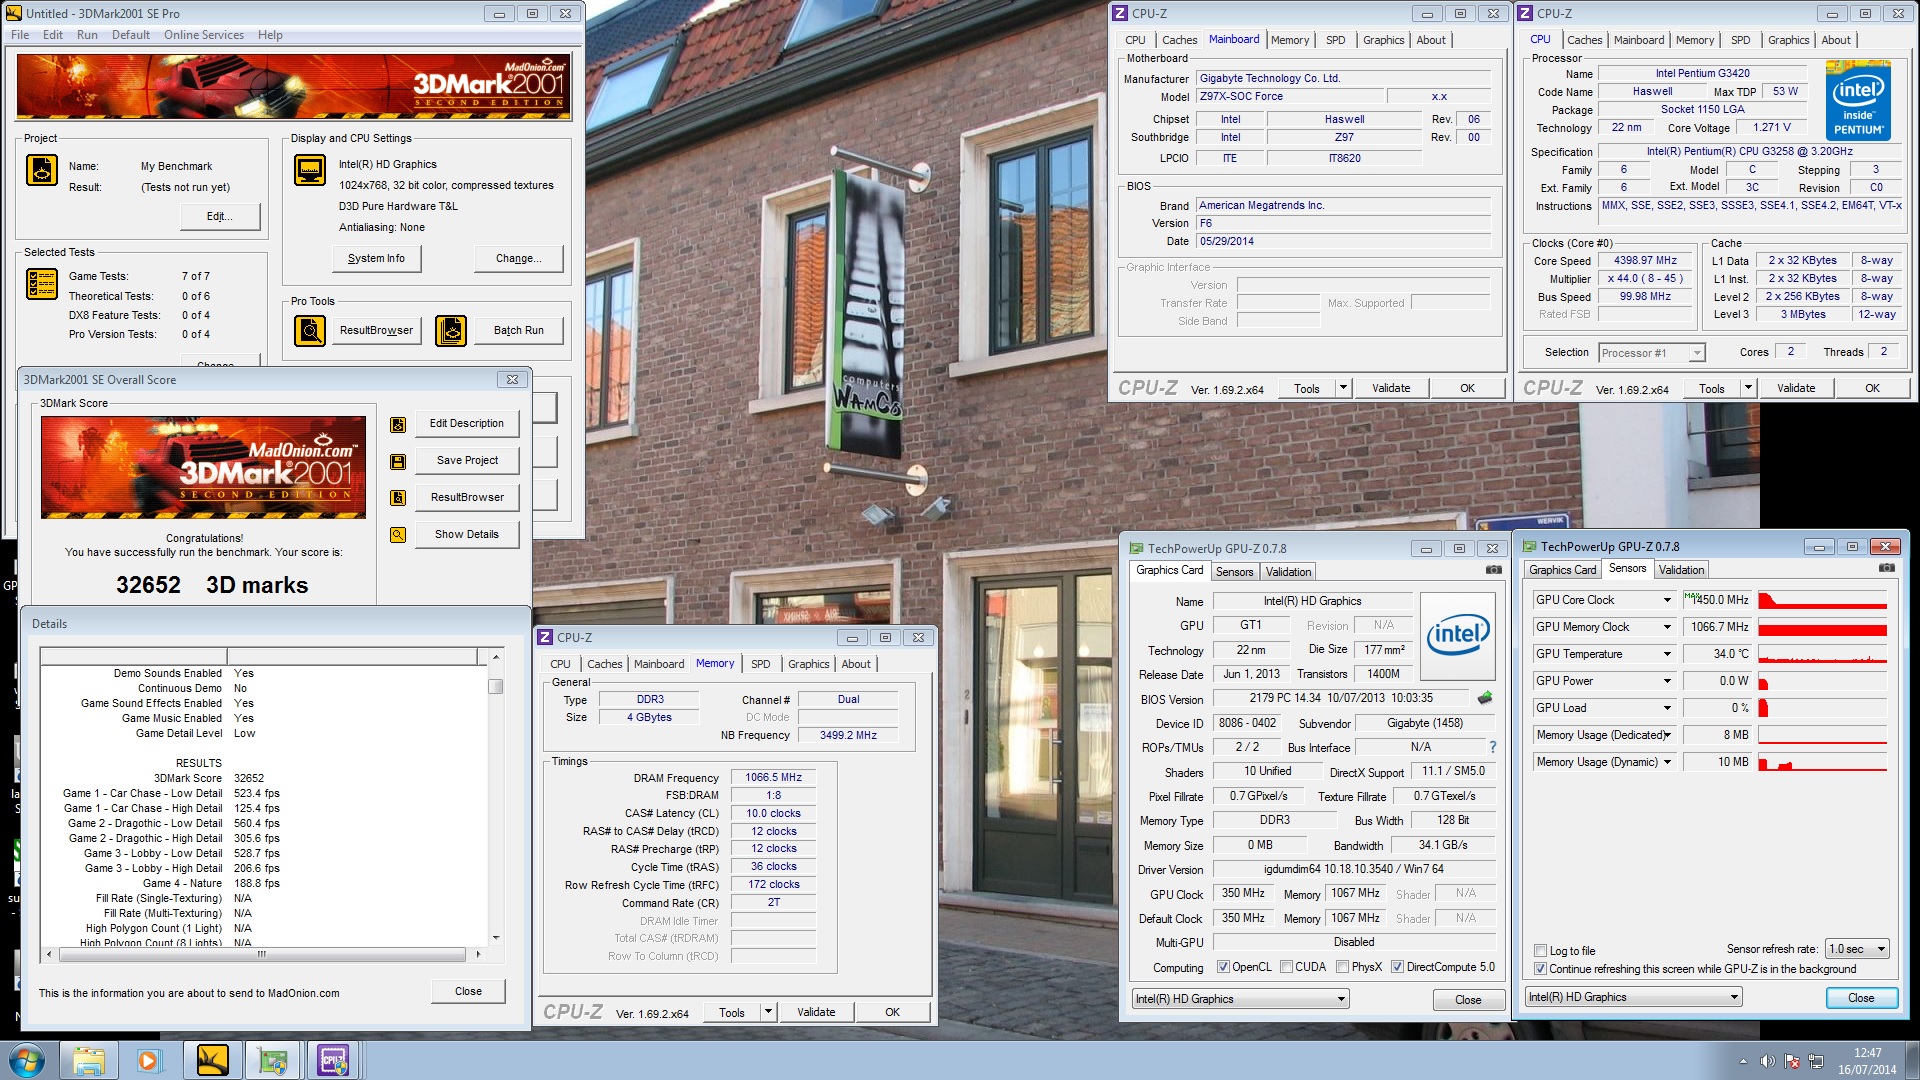
Task: Click 3DMark2001 taskbar icon
Action: coord(212,1060)
